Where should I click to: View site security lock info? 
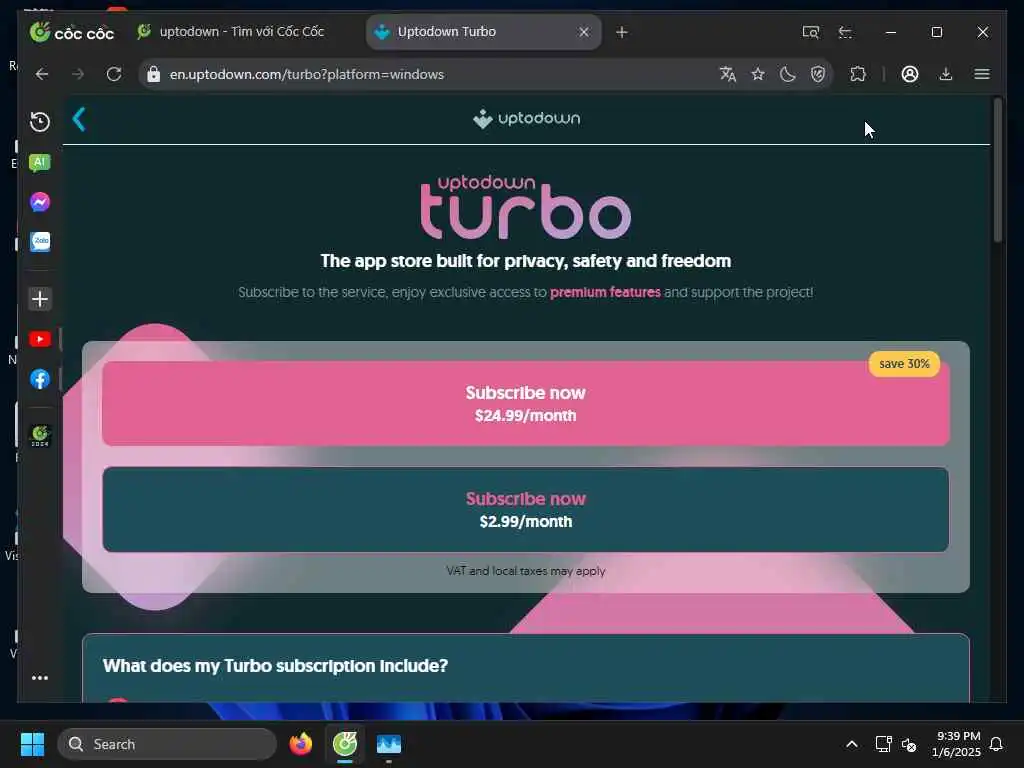coord(153,74)
